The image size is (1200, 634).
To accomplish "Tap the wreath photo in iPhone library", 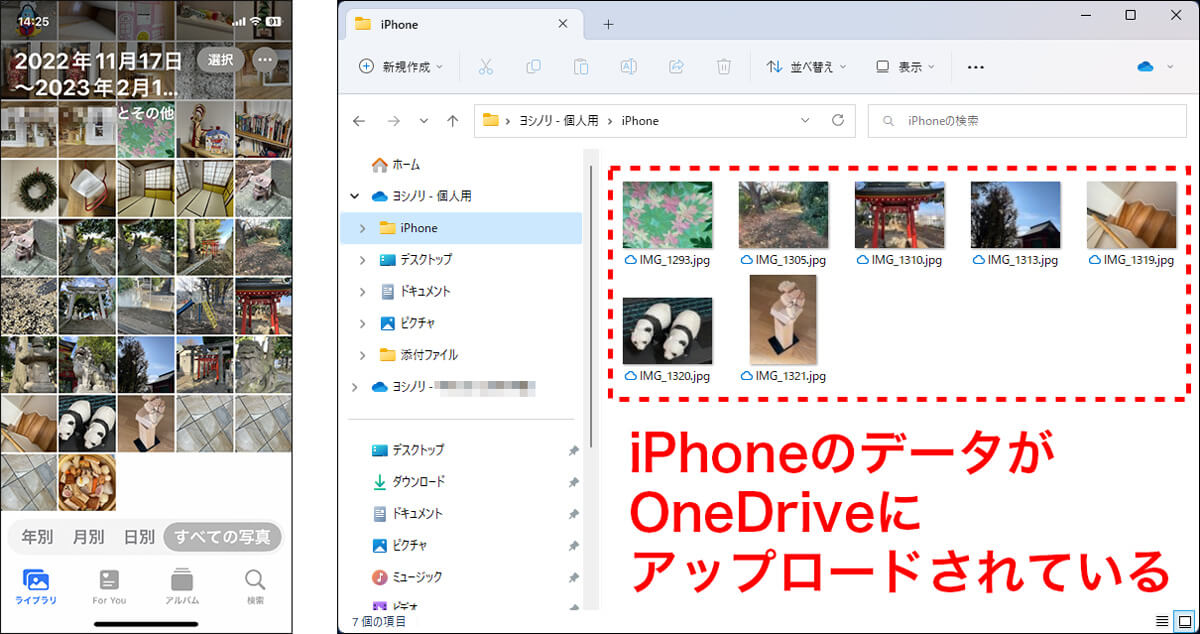I will point(29,188).
